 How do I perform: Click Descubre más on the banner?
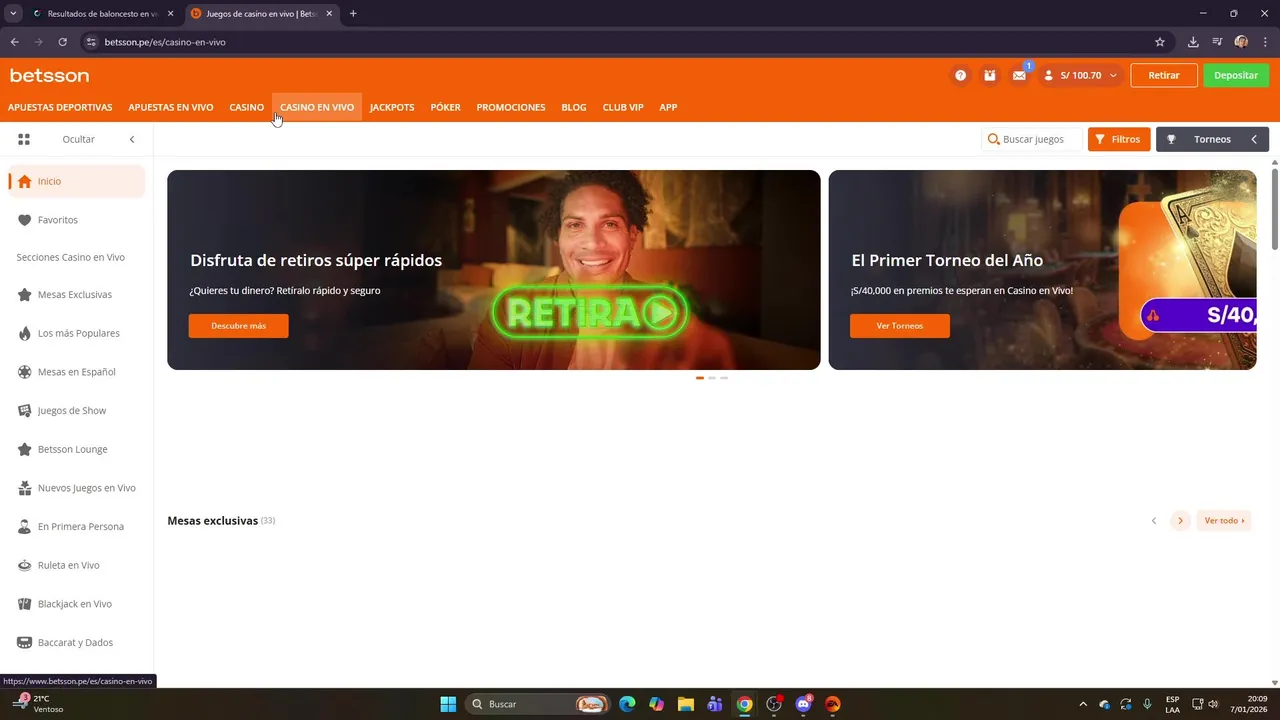pos(238,326)
